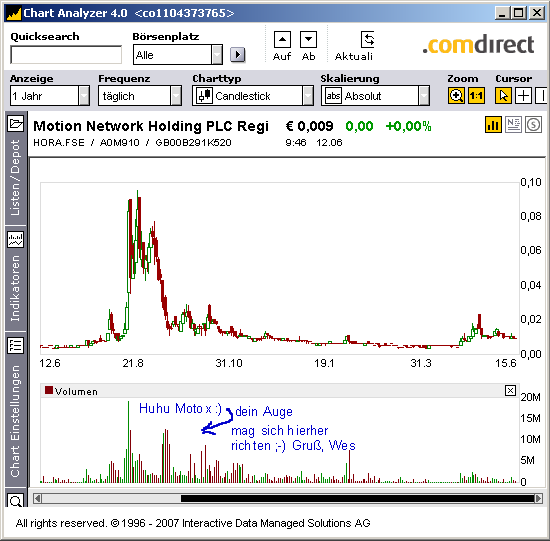Minimize the Chart Analyzer window

tap(503, 13)
